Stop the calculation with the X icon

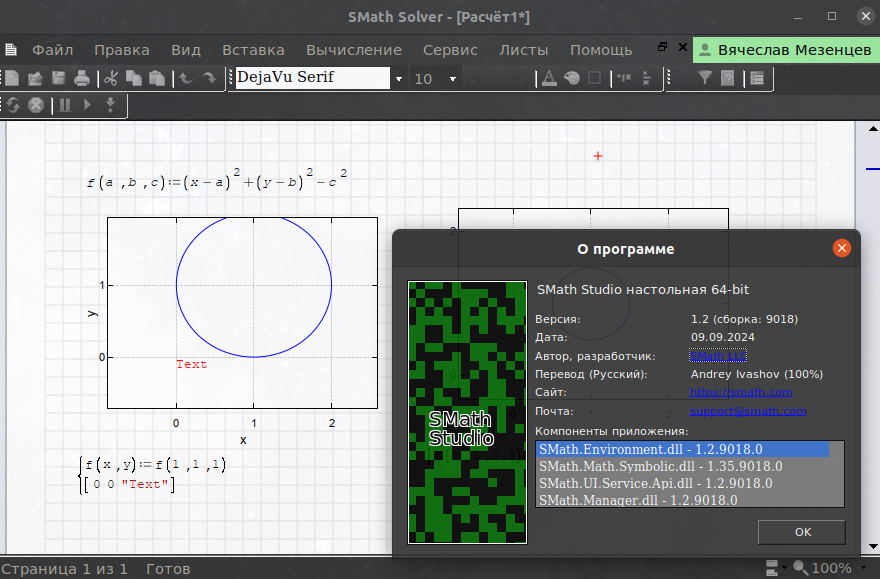[x=36, y=104]
